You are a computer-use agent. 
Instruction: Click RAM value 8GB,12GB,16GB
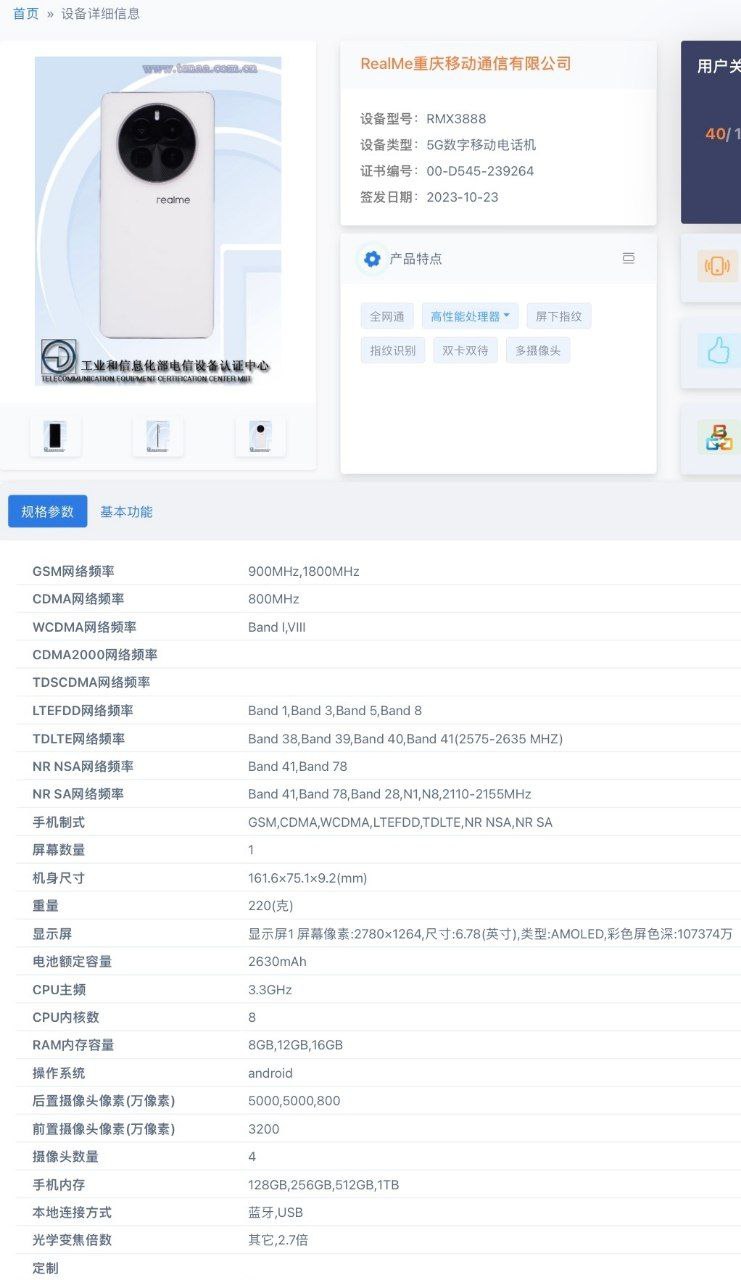point(295,1045)
